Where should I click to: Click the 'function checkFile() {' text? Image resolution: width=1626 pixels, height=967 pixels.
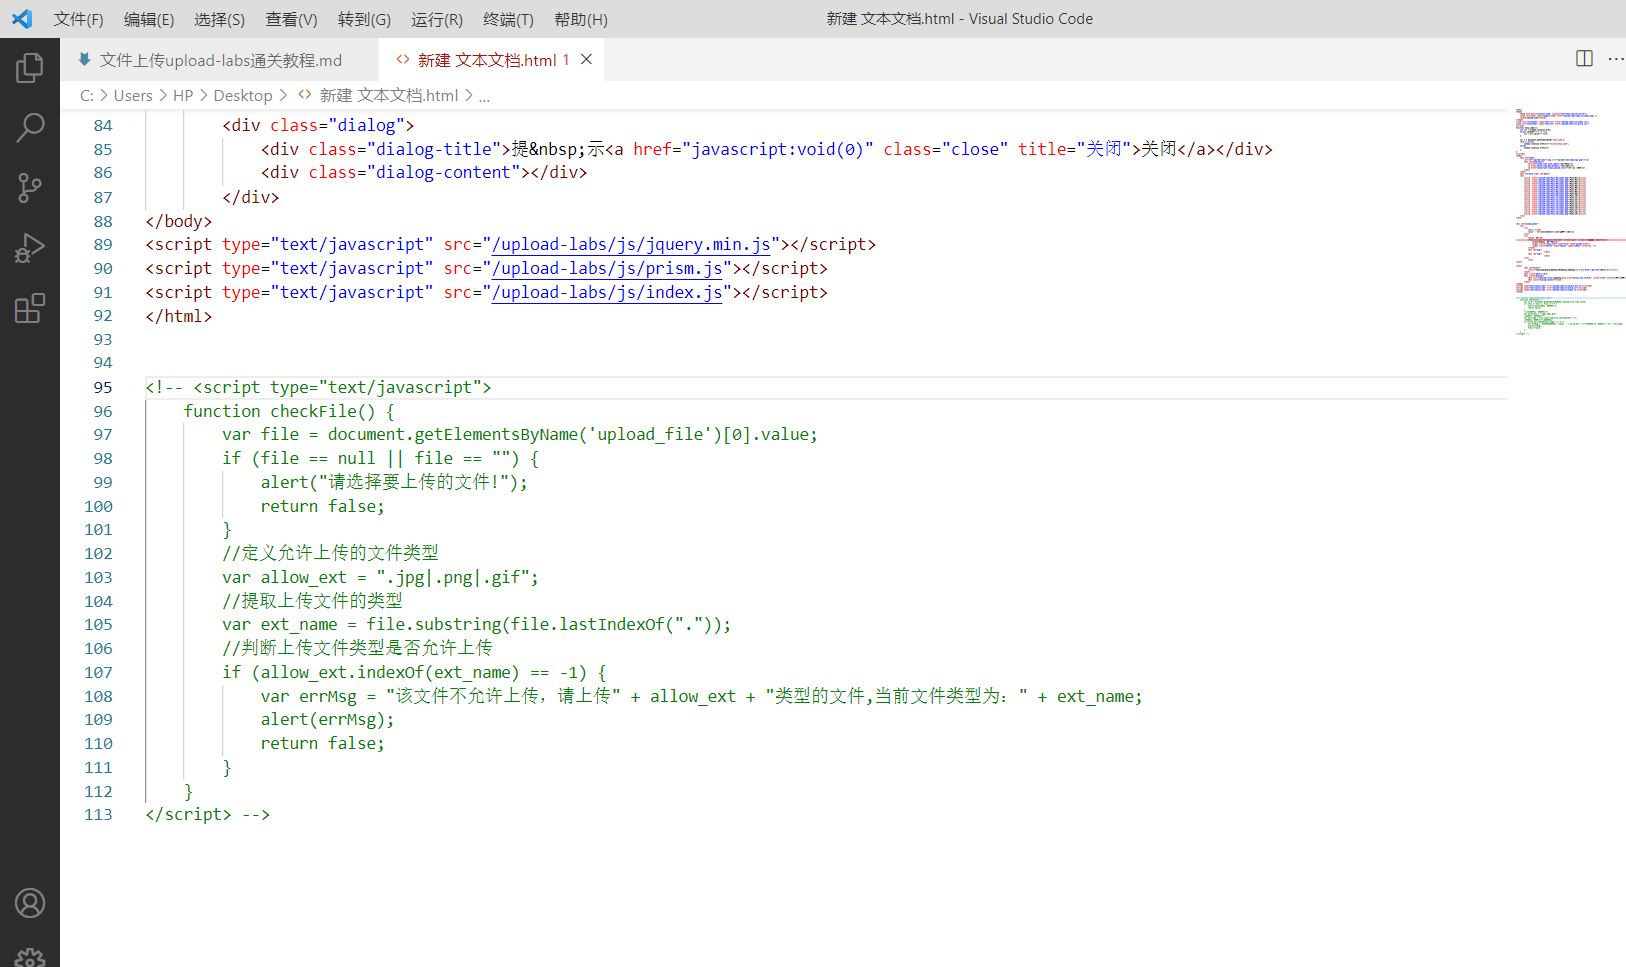(289, 411)
